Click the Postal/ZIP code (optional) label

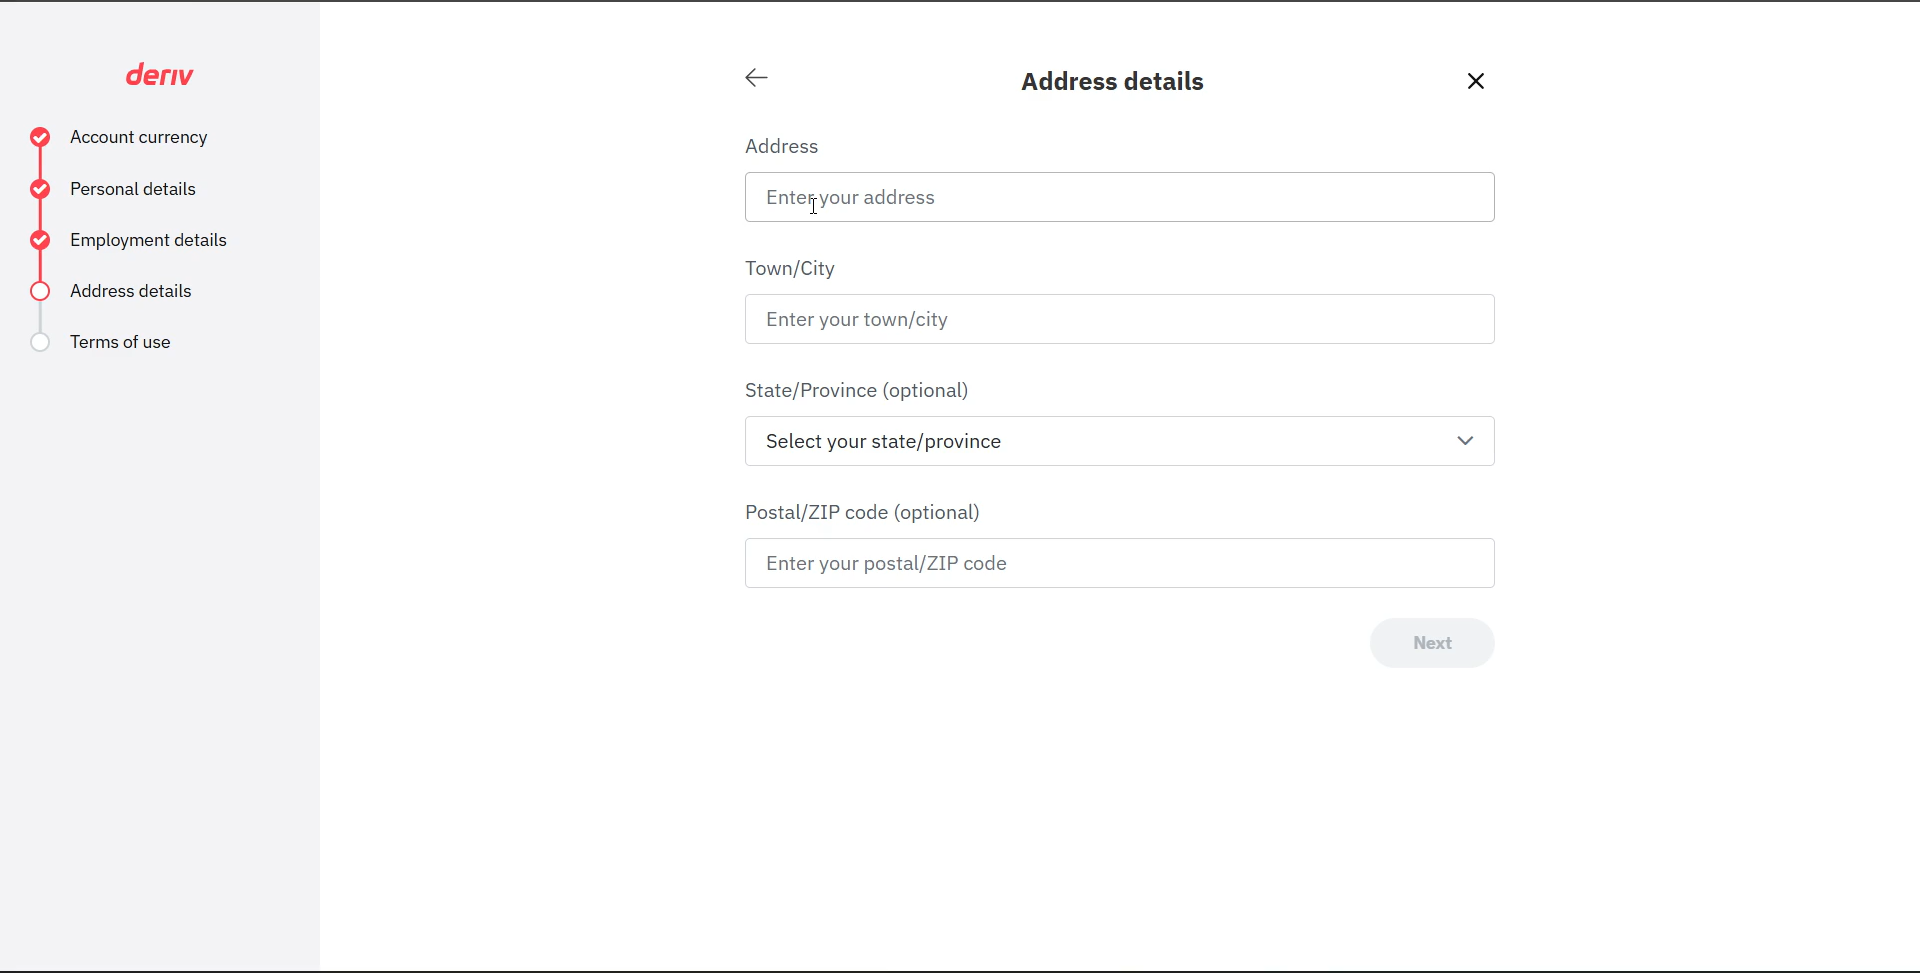tap(862, 512)
